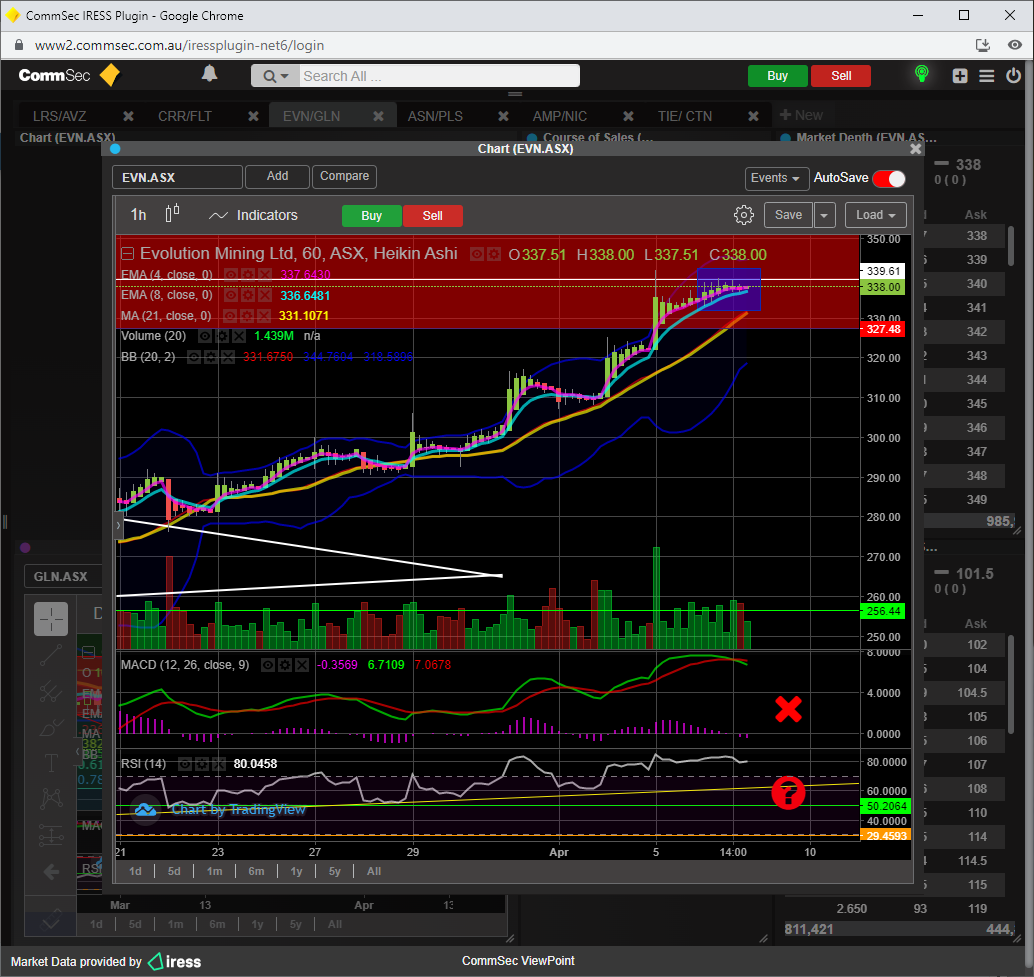Open dropdown arrow beside Save button
The image size is (1034, 977).
click(x=824, y=215)
